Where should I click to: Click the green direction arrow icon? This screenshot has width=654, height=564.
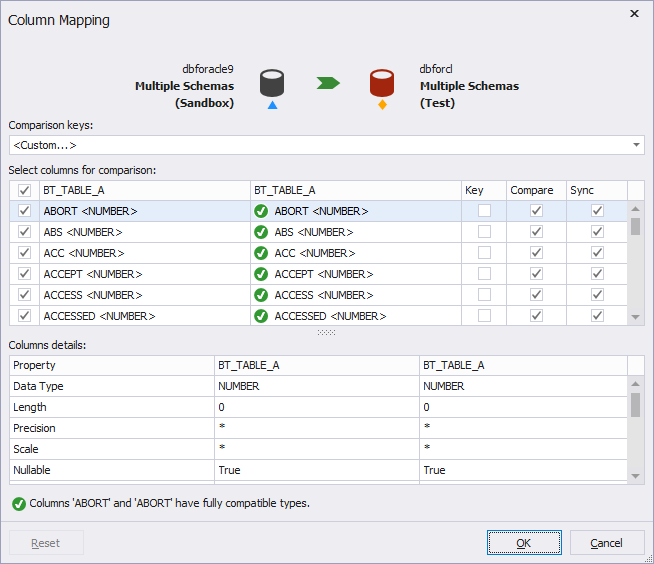tap(328, 83)
